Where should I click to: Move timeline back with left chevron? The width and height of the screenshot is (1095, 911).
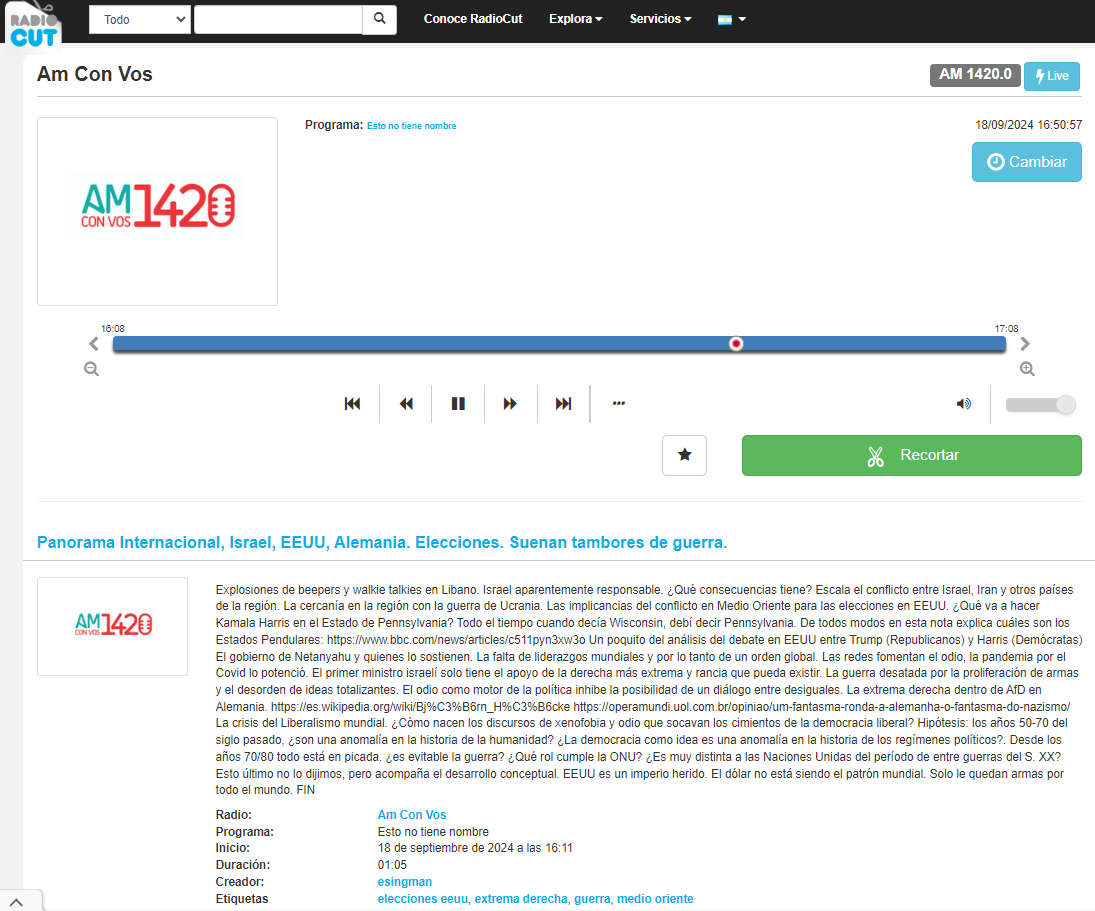(94, 344)
